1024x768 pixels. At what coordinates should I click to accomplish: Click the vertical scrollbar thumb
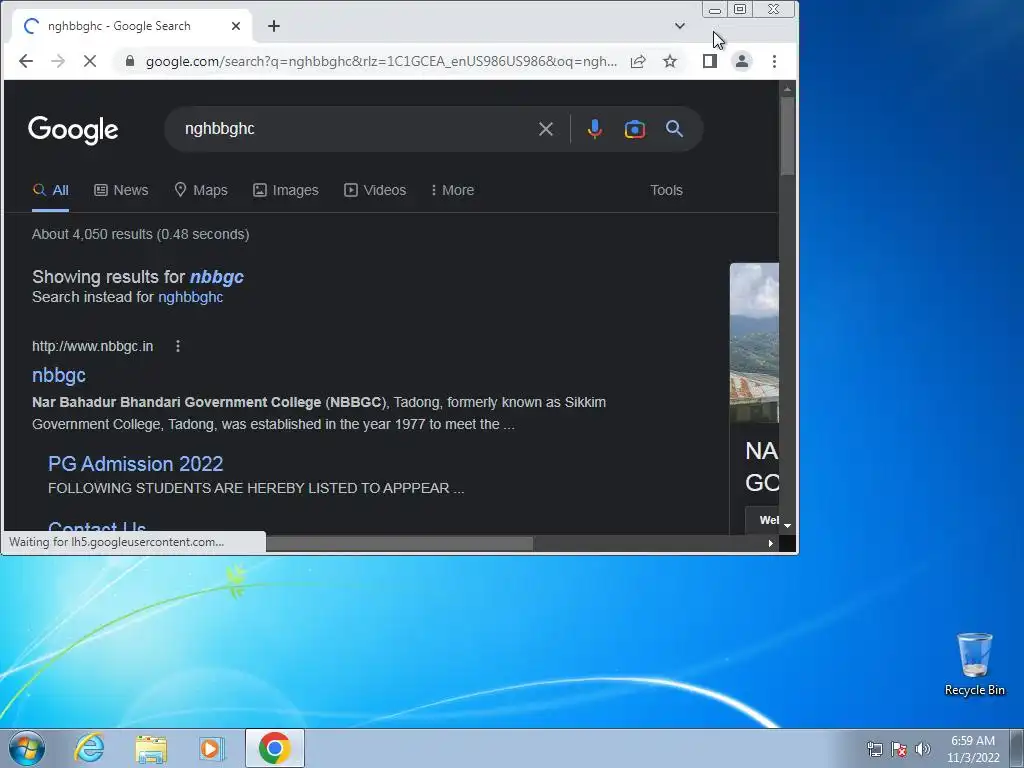(x=788, y=136)
